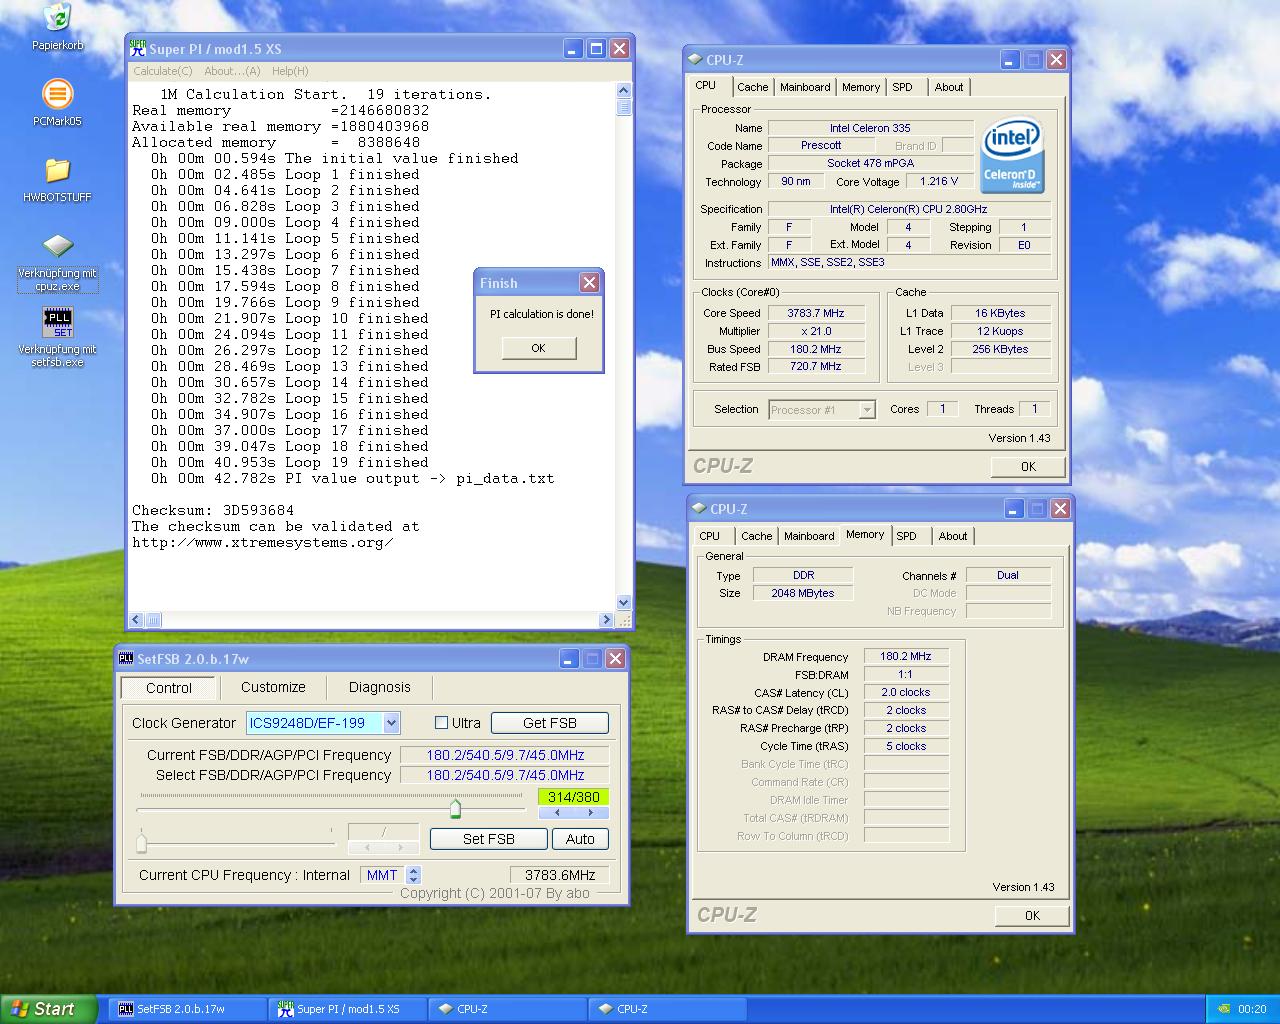The height and width of the screenshot is (1024, 1280).
Task: Click the CPU-Z CPU window title icon
Action: click(695, 60)
